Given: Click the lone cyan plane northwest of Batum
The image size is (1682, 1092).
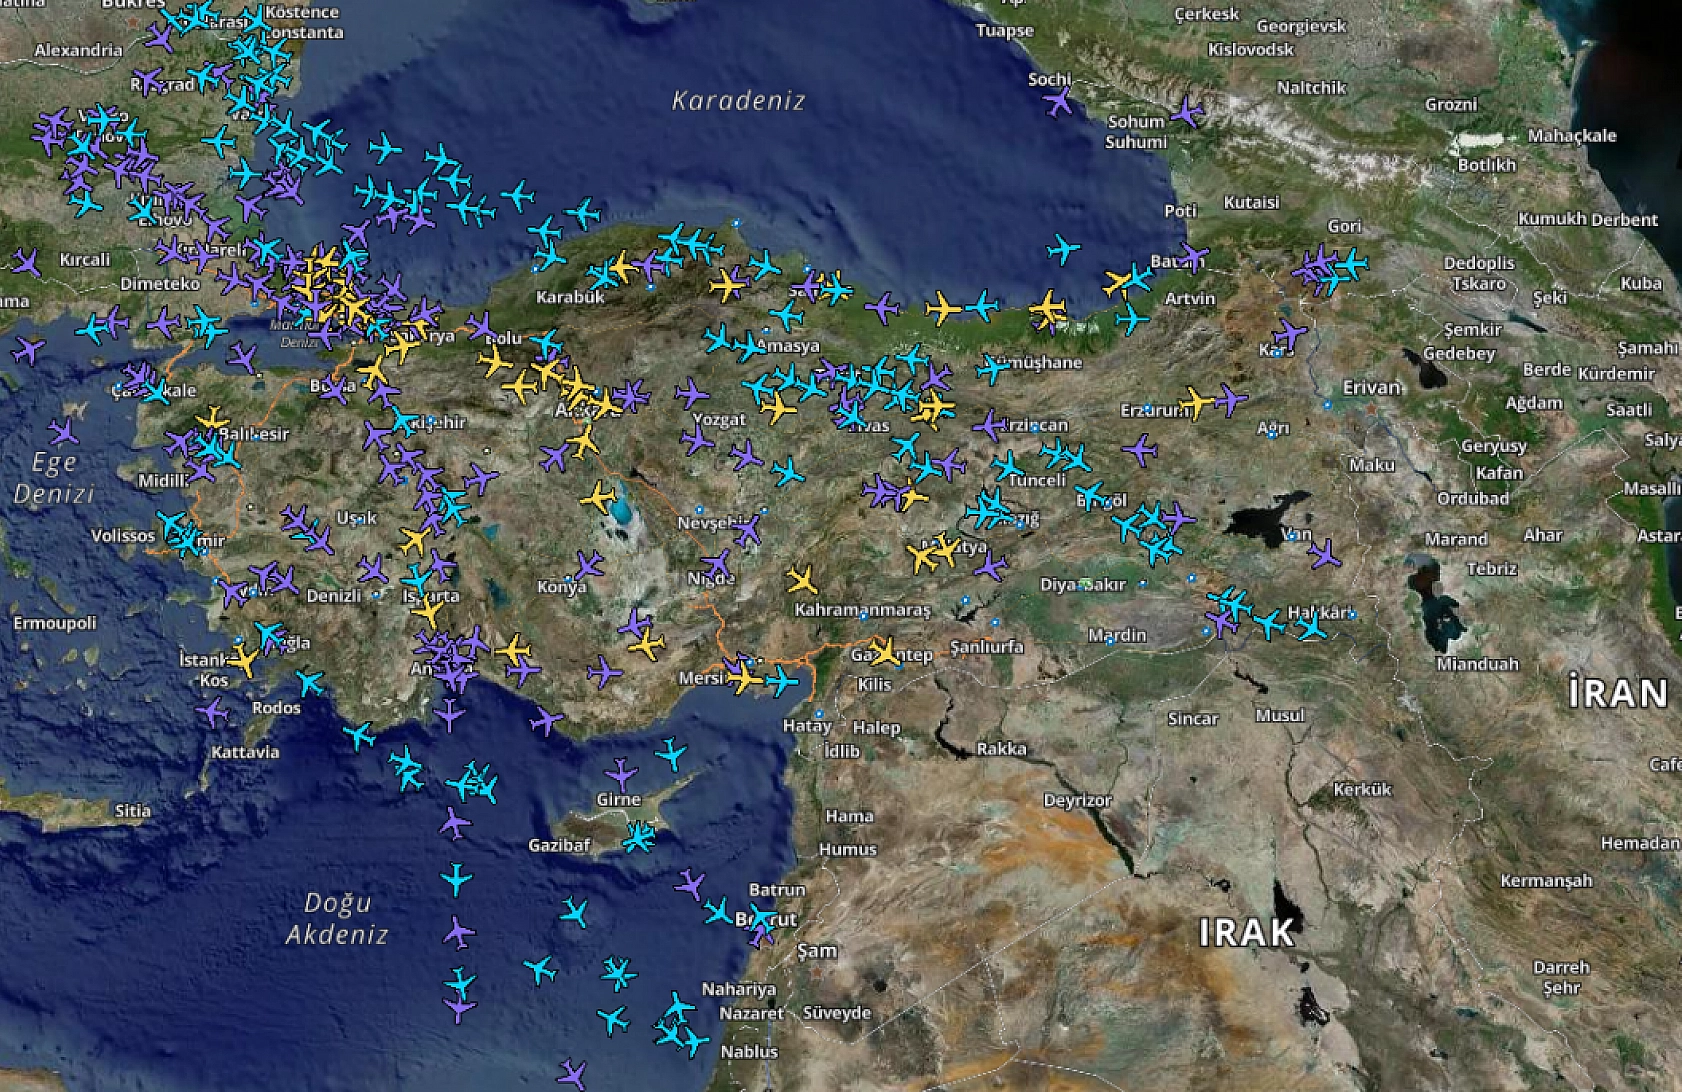Looking at the screenshot, I should click(1063, 248).
